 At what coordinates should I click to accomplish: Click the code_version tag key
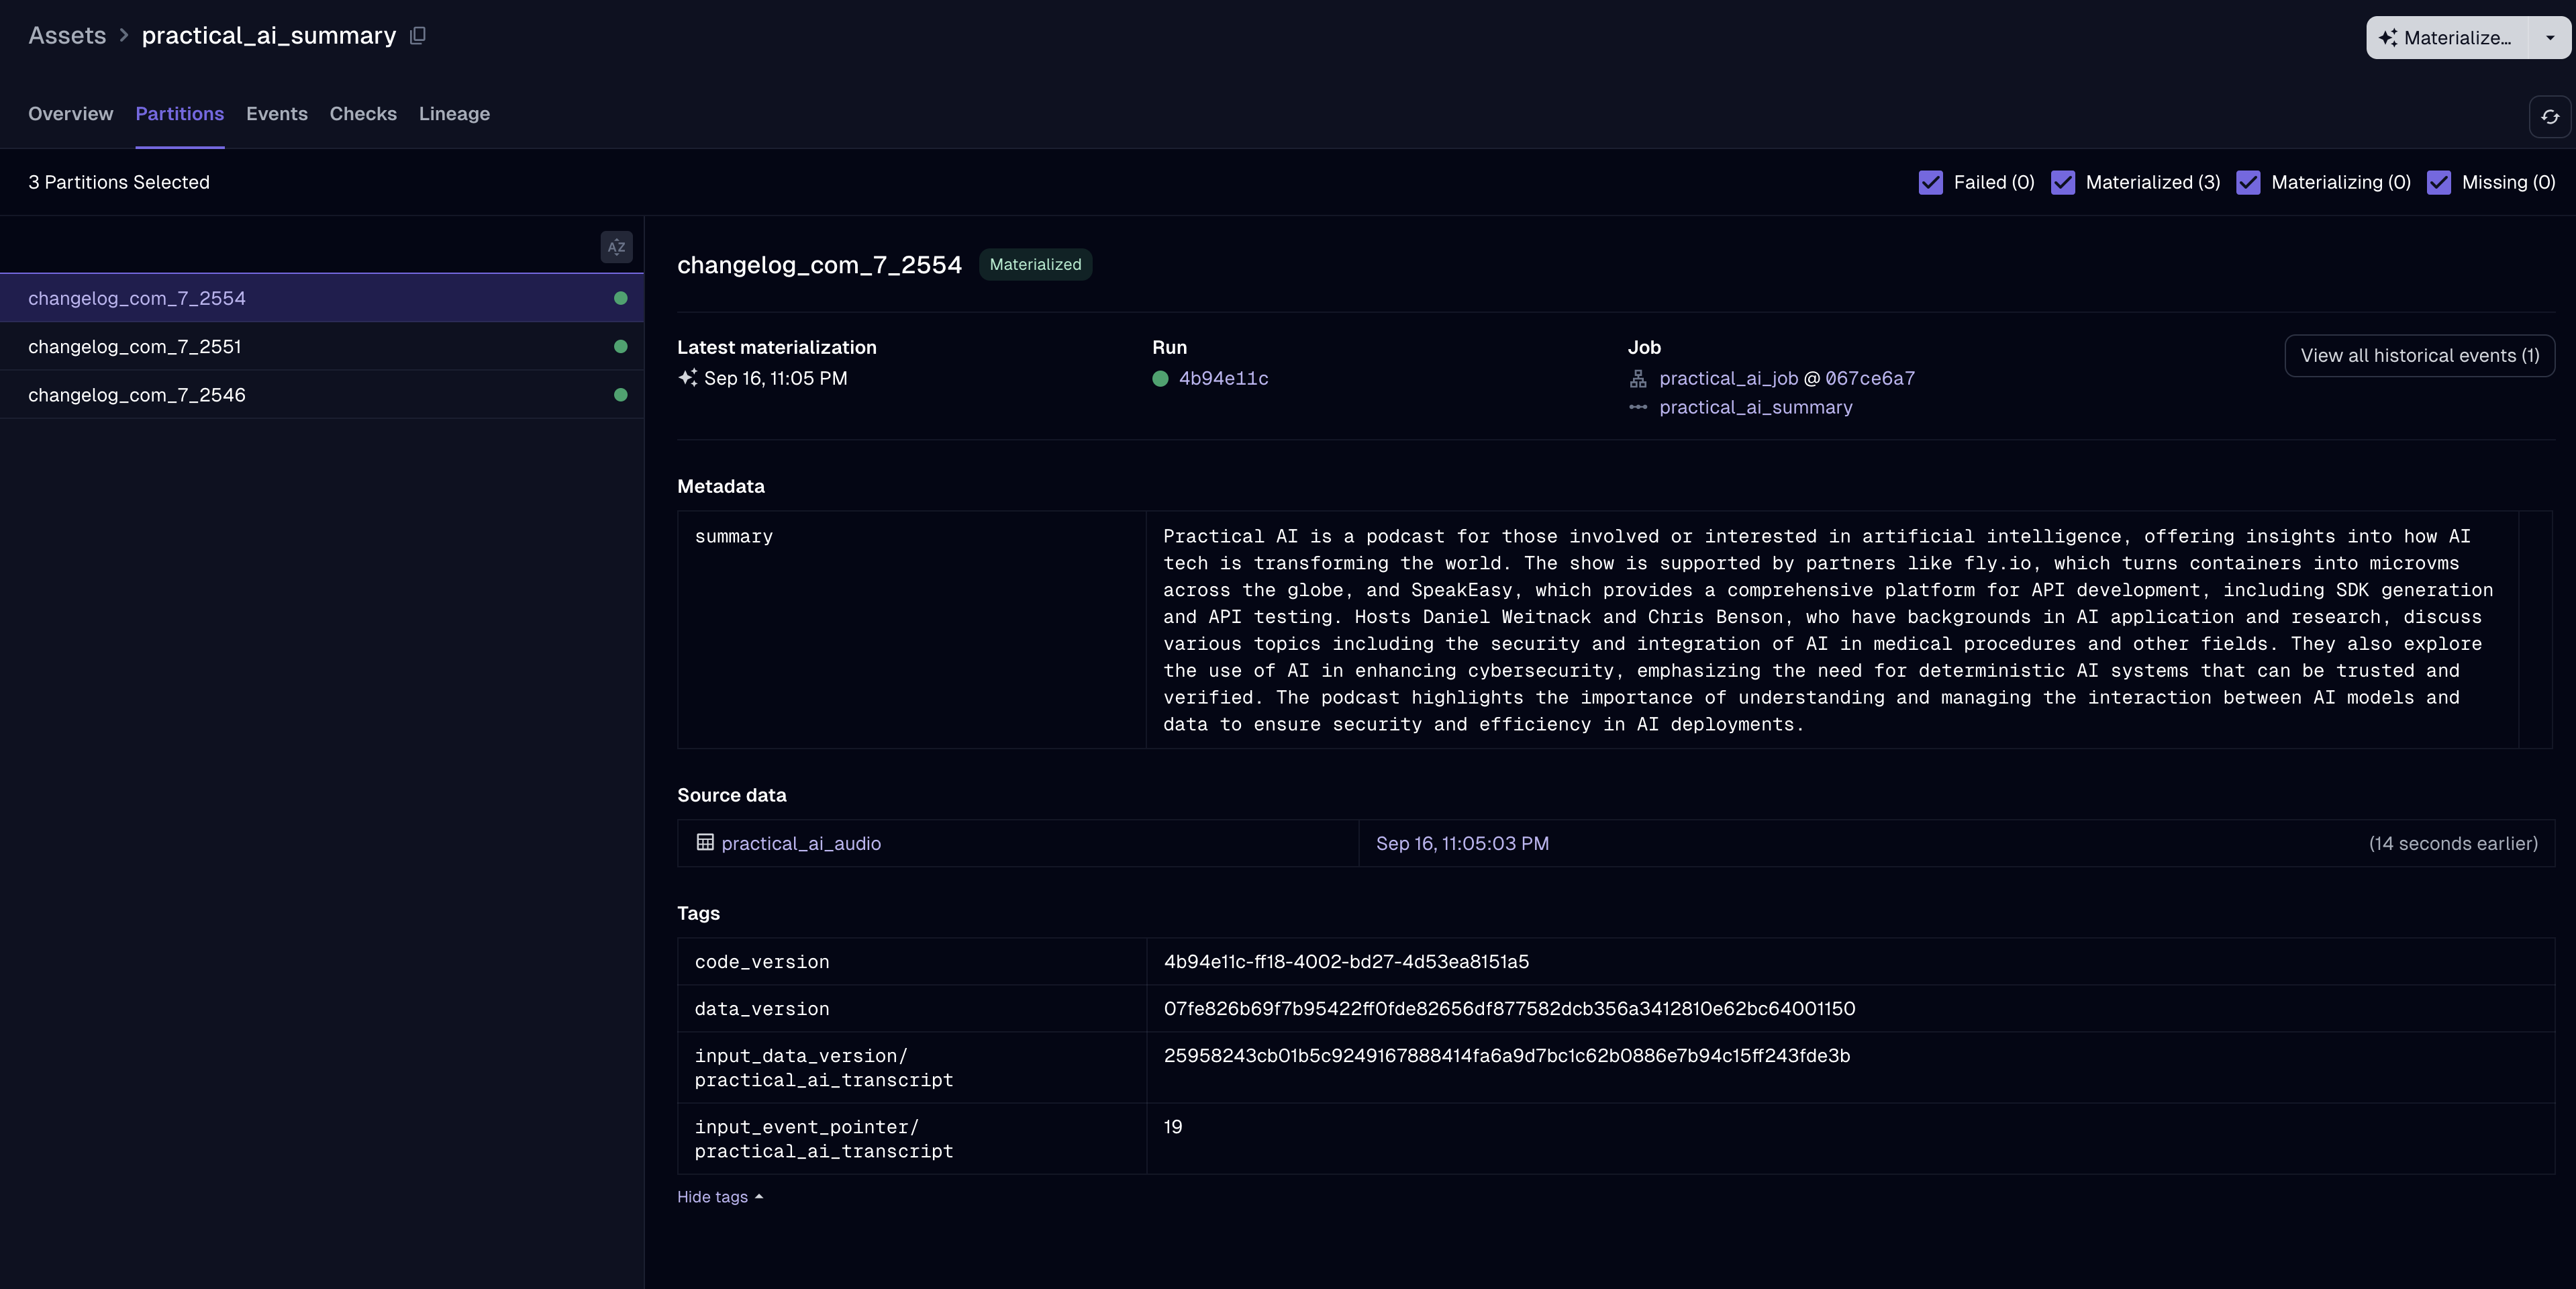(x=762, y=962)
